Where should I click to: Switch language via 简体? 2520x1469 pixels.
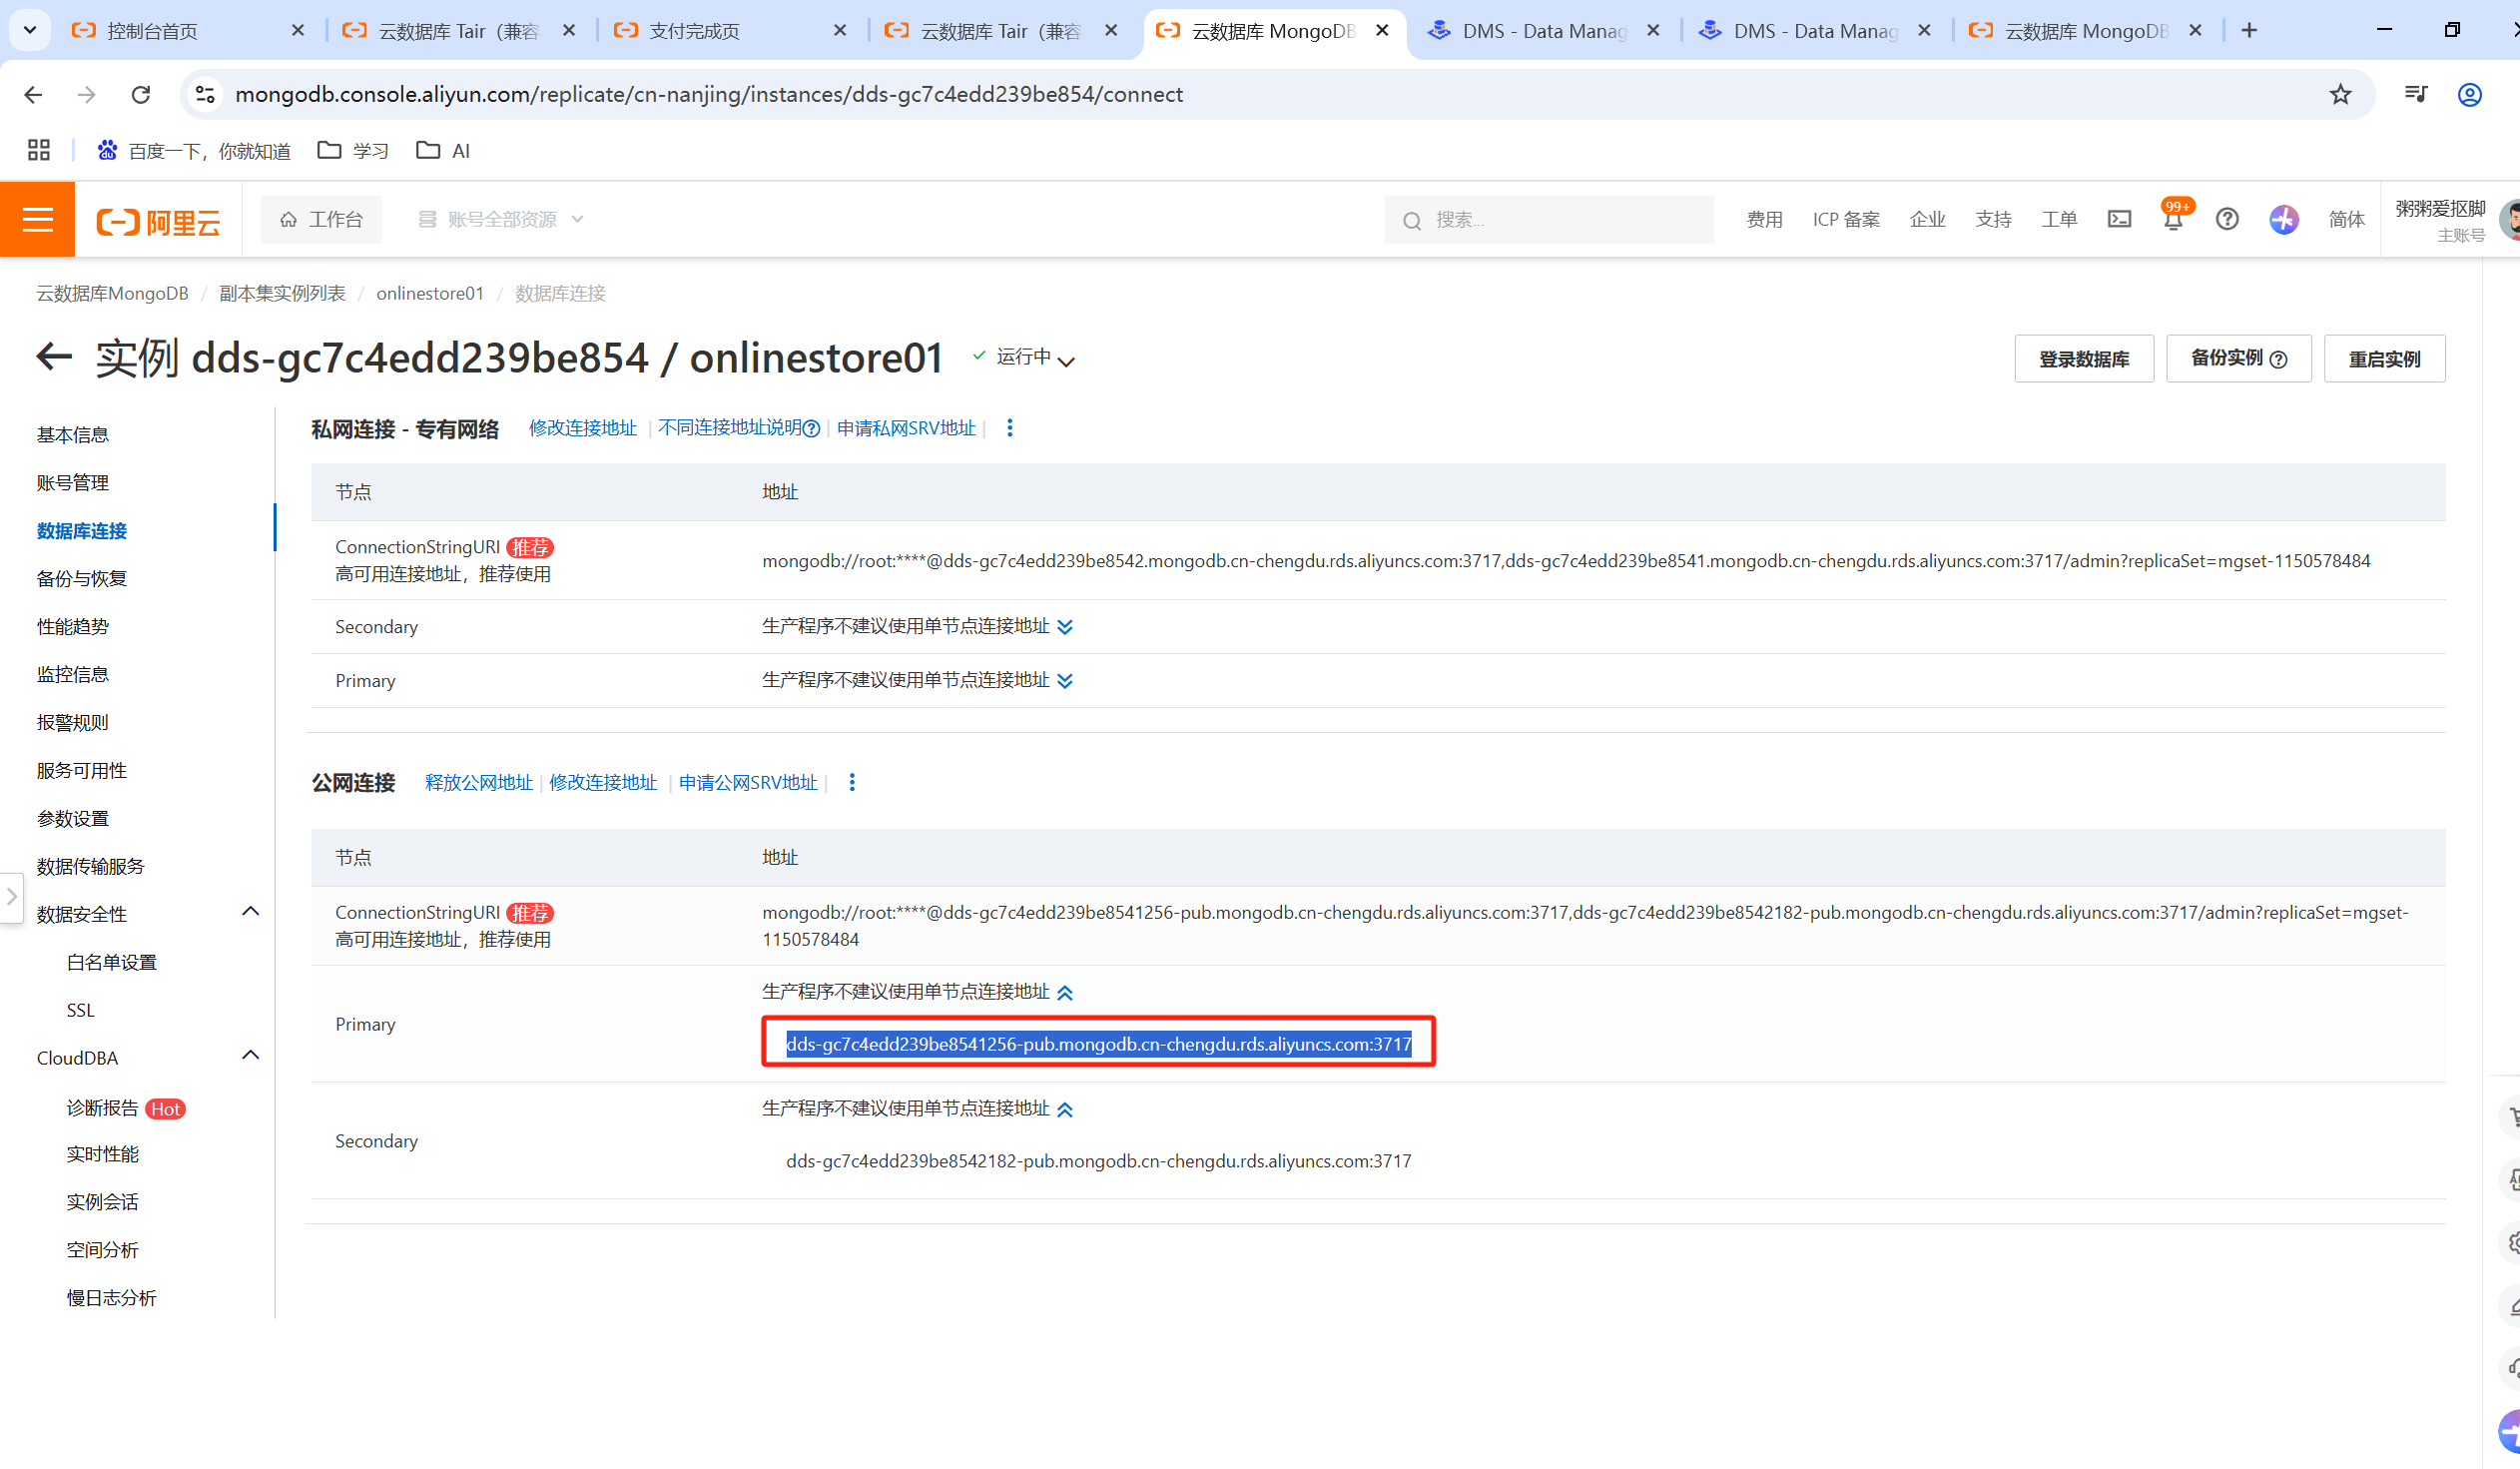point(2346,219)
